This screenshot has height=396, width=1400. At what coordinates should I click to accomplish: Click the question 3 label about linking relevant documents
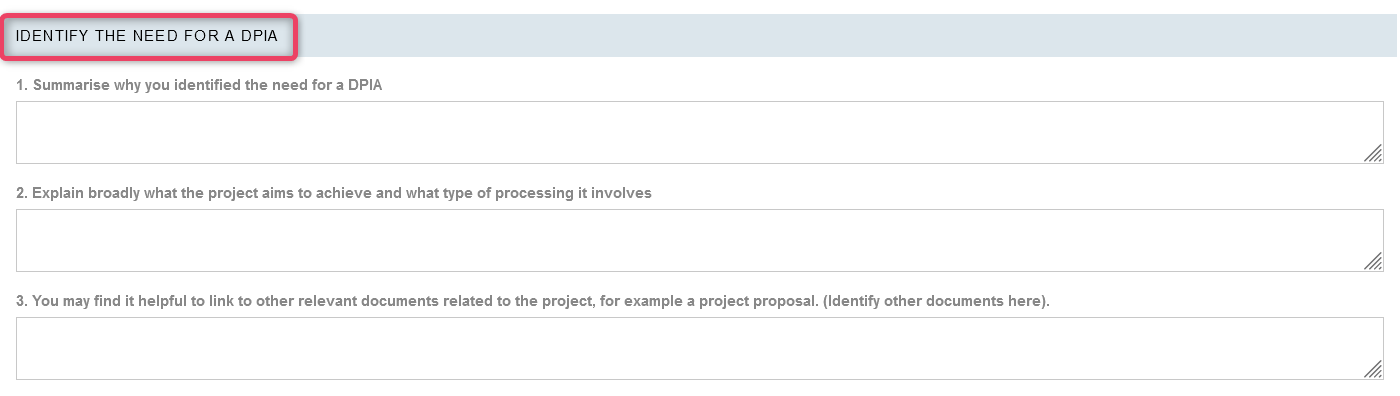(533, 301)
